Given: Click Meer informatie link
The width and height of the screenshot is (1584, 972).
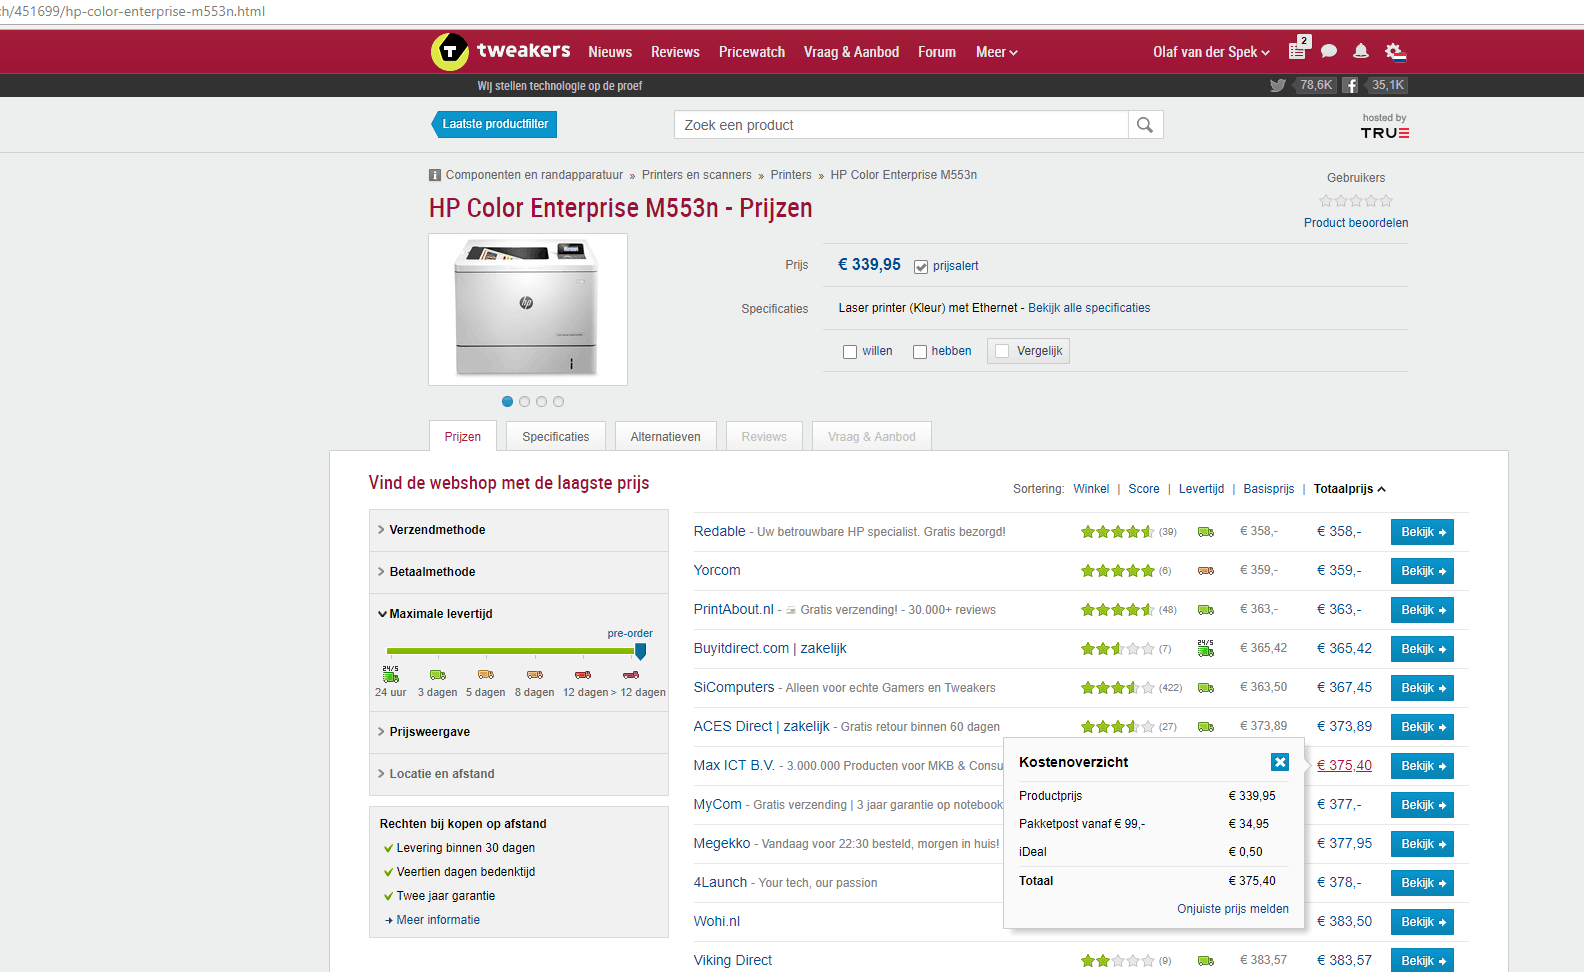Looking at the screenshot, I should [x=438, y=920].
